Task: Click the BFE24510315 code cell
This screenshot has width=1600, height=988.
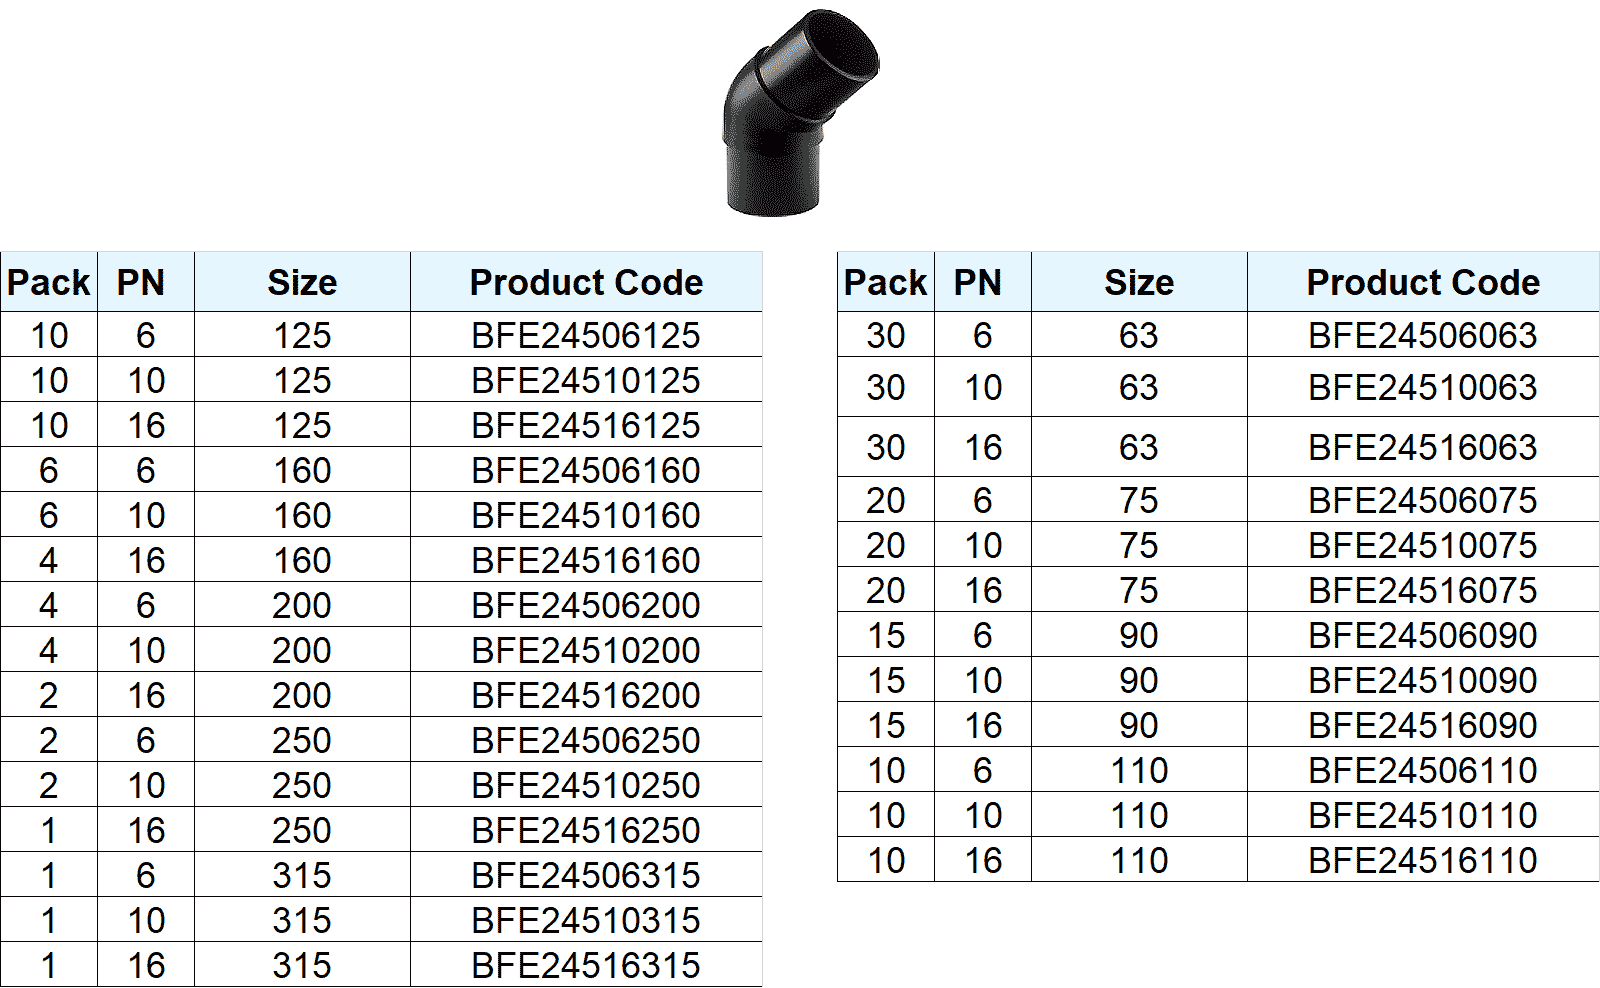Action: (x=586, y=920)
